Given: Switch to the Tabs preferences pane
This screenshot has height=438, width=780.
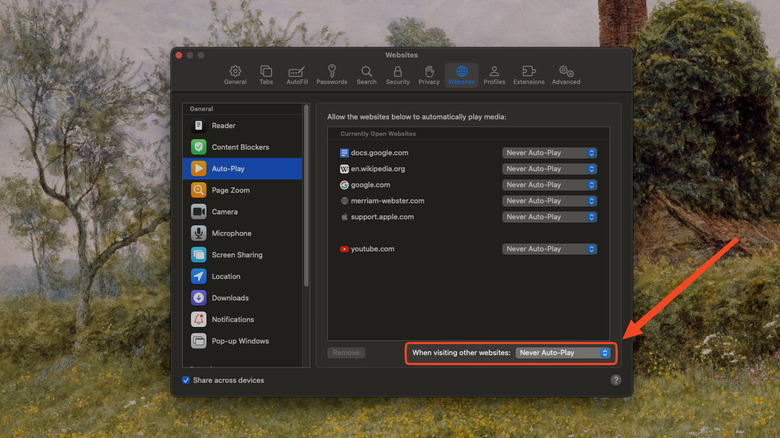Looking at the screenshot, I should tap(266, 75).
